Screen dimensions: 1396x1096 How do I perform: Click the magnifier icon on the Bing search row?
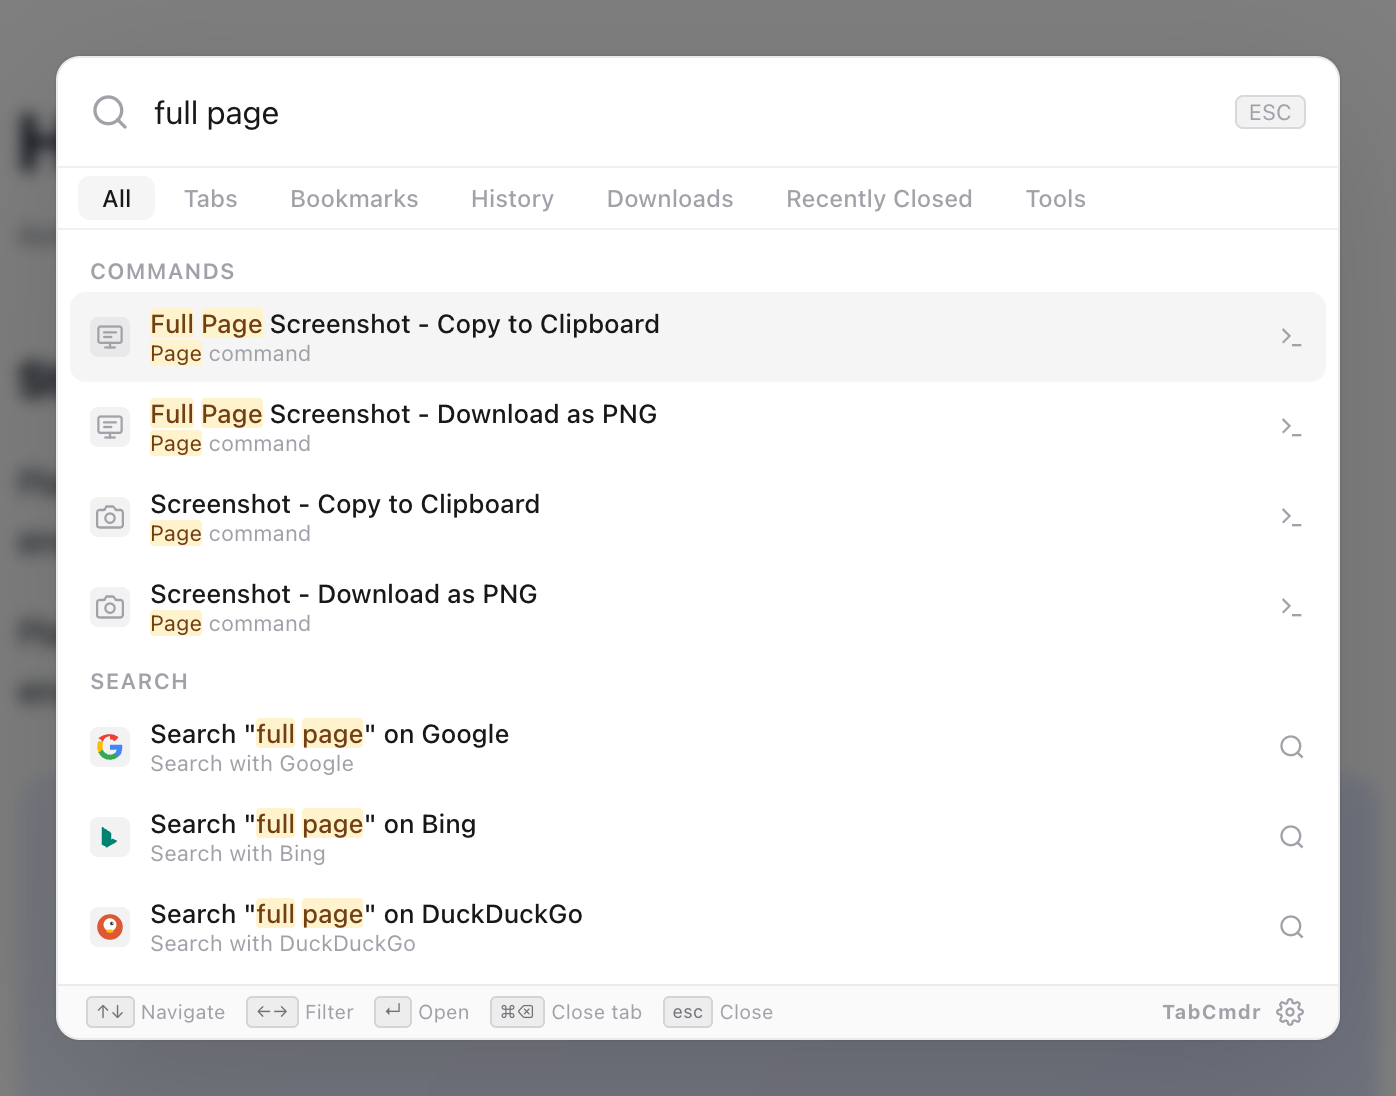(x=1292, y=837)
